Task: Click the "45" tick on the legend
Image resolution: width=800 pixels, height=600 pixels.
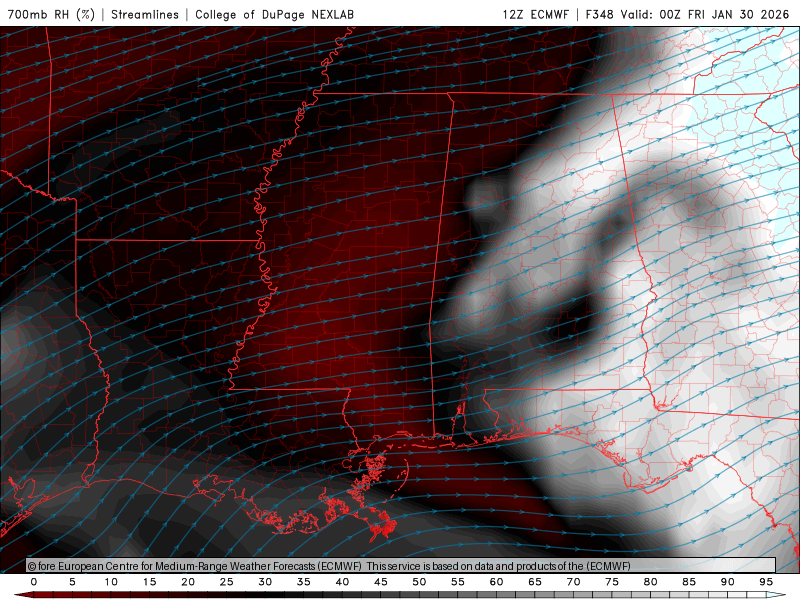Action: (x=381, y=582)
